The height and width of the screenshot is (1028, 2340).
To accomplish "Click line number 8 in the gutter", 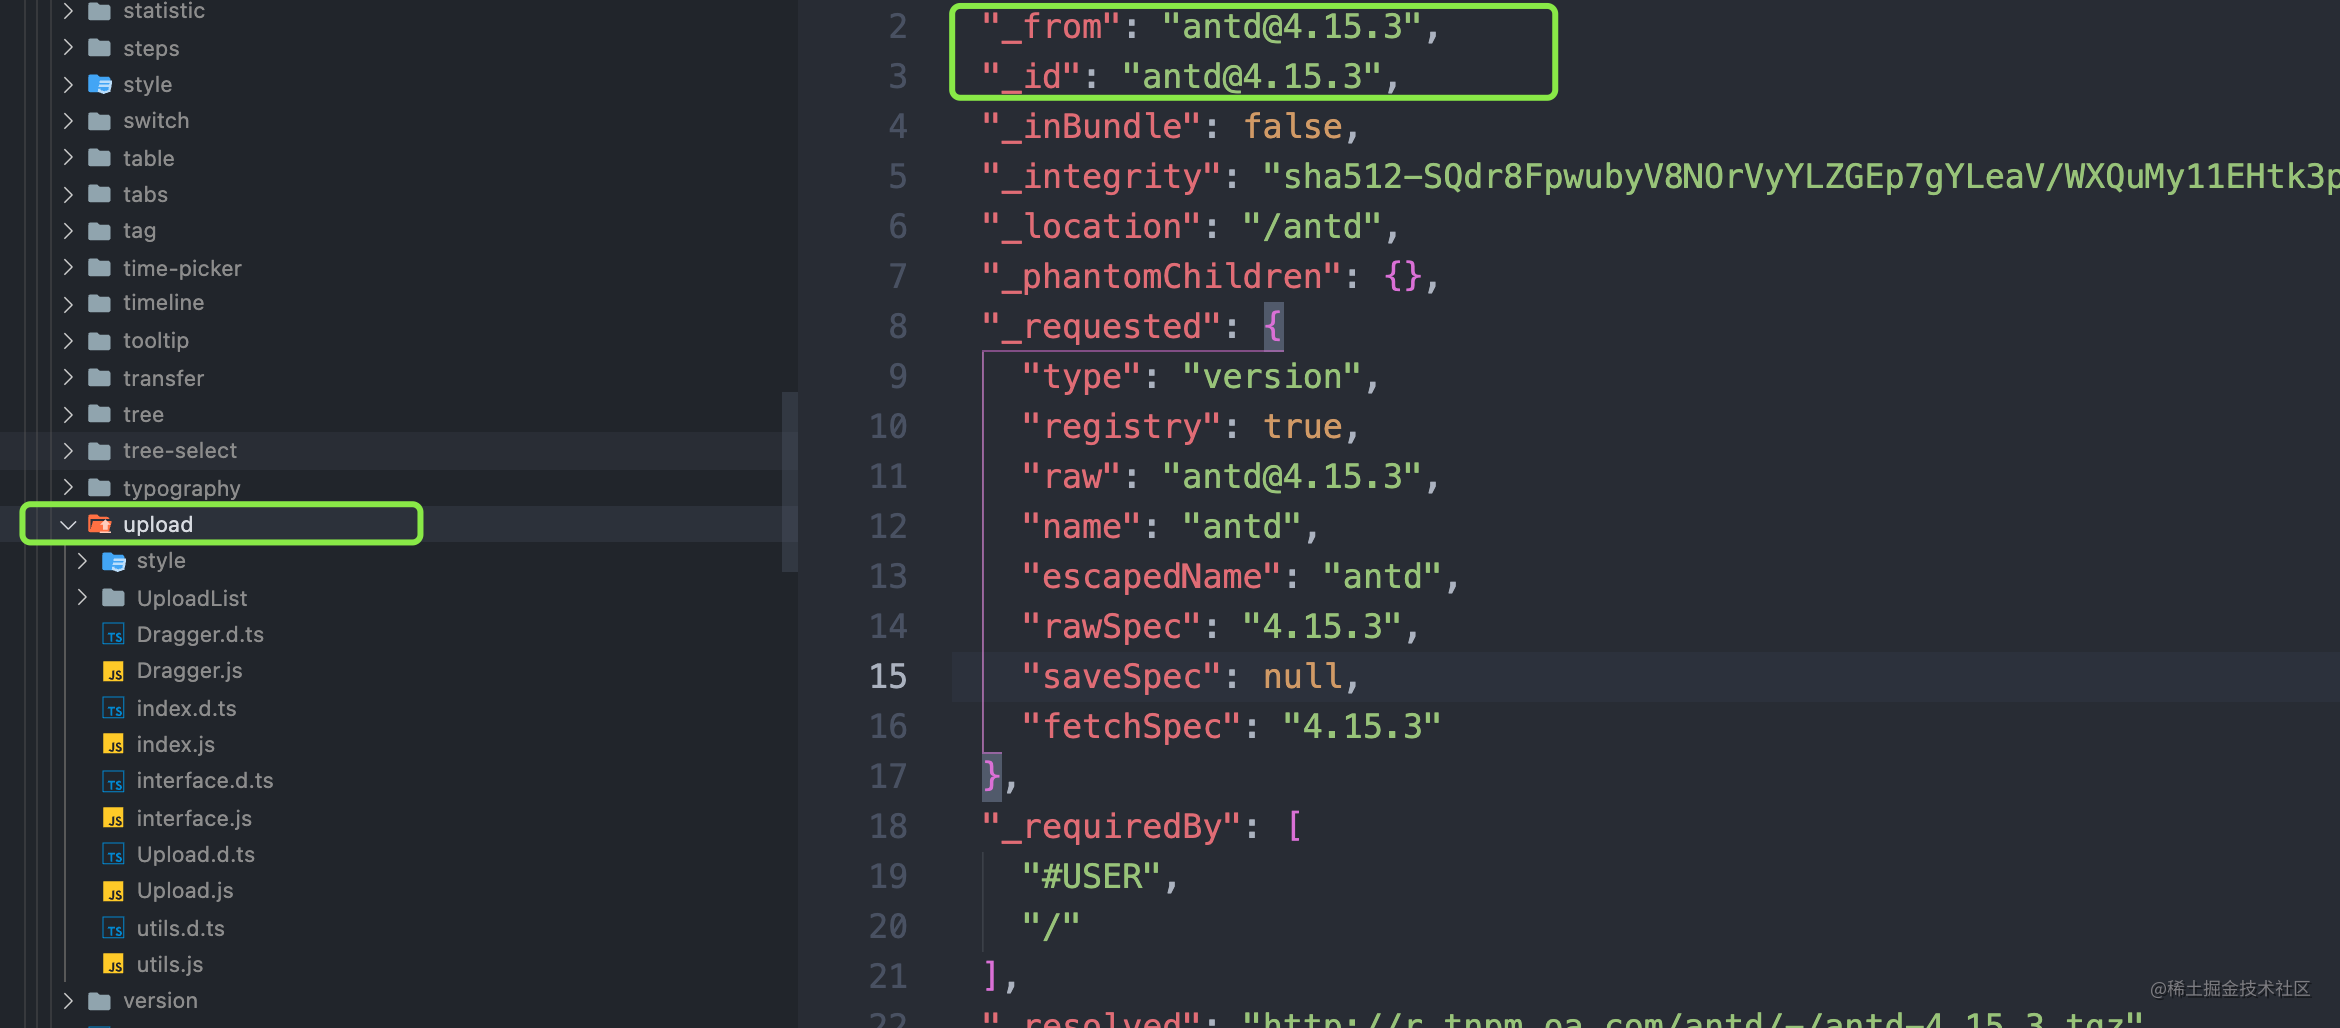I will point(898,327).
